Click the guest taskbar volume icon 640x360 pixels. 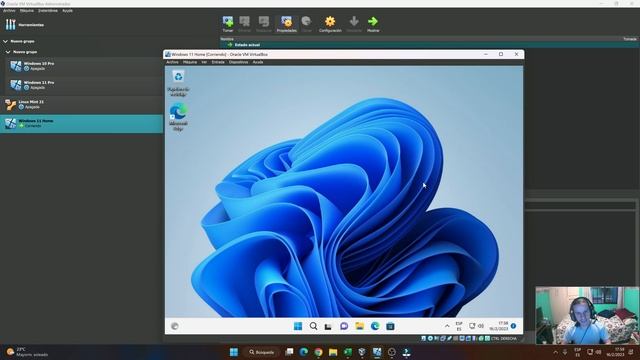coord(481,326)
